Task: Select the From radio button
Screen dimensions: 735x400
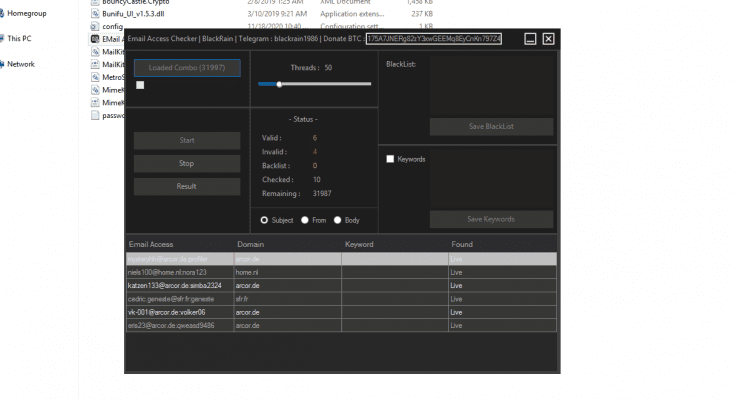Action: 306,220
